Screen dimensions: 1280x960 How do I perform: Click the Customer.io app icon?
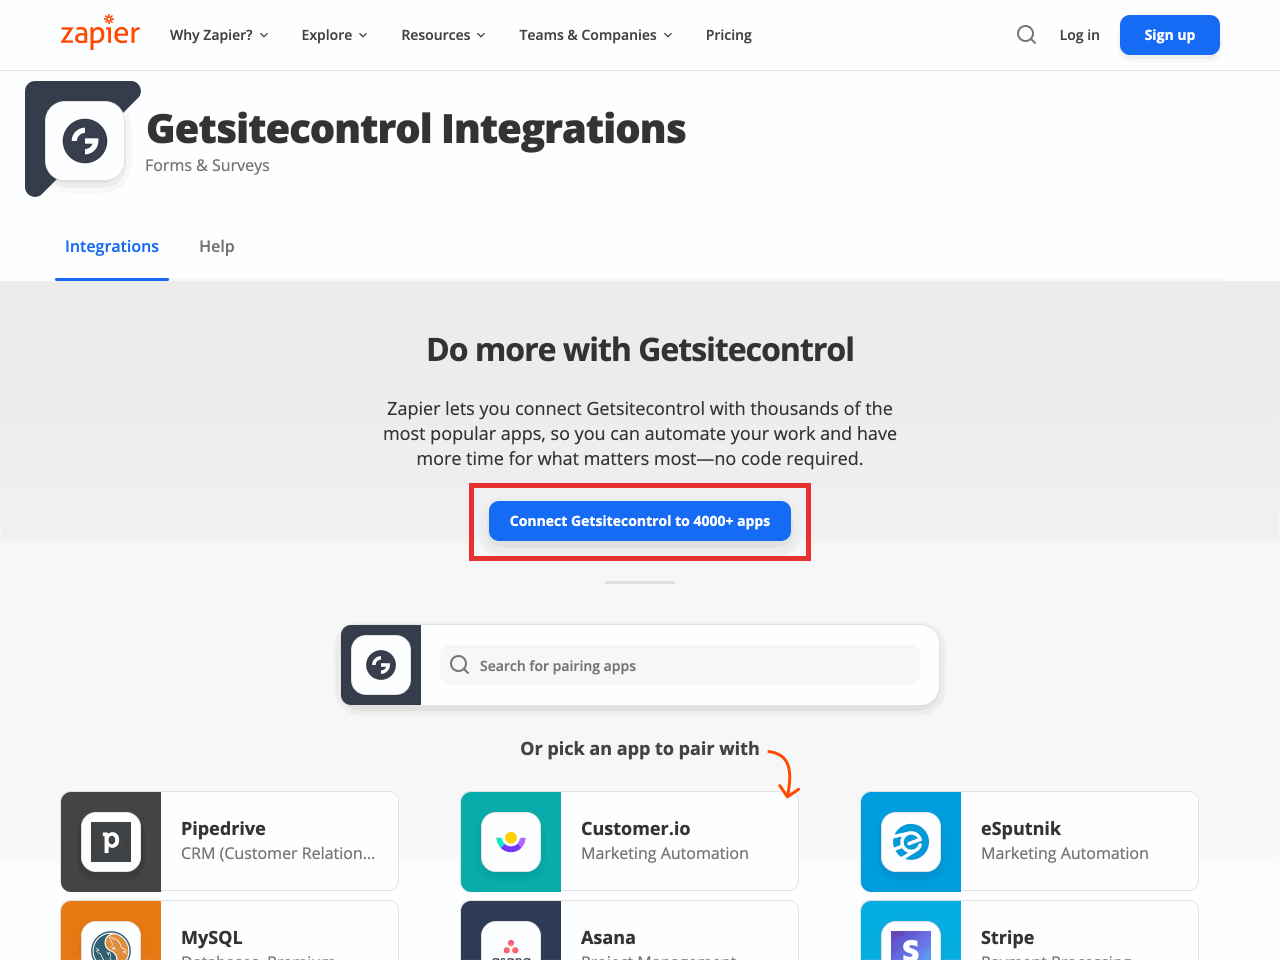coord(511,841)
